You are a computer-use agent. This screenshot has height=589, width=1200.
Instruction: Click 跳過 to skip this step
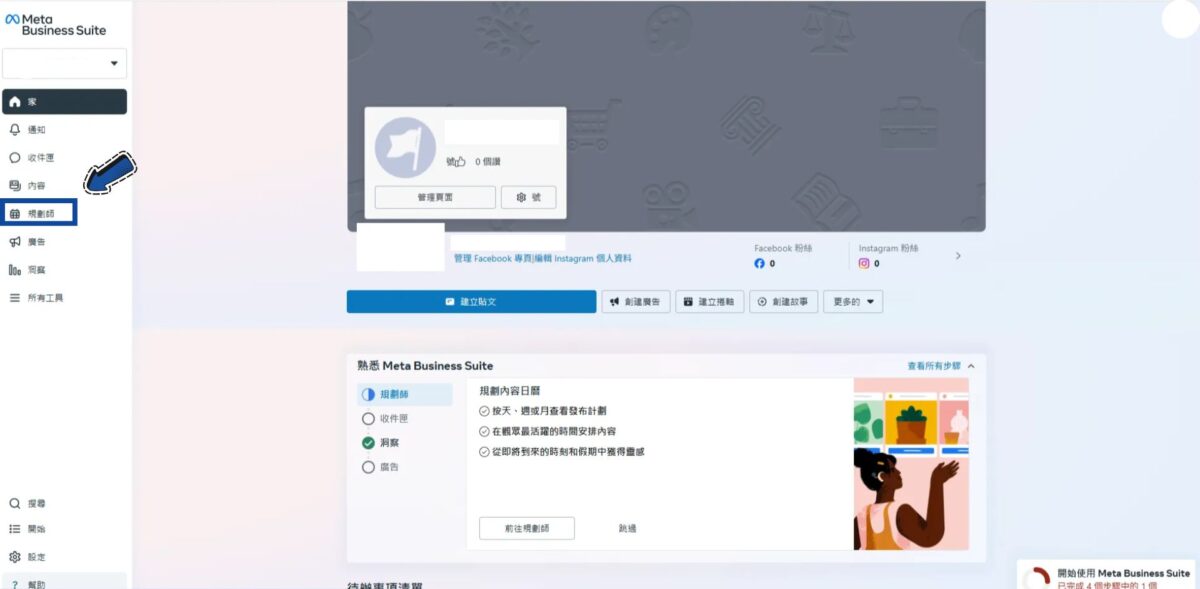628,528
